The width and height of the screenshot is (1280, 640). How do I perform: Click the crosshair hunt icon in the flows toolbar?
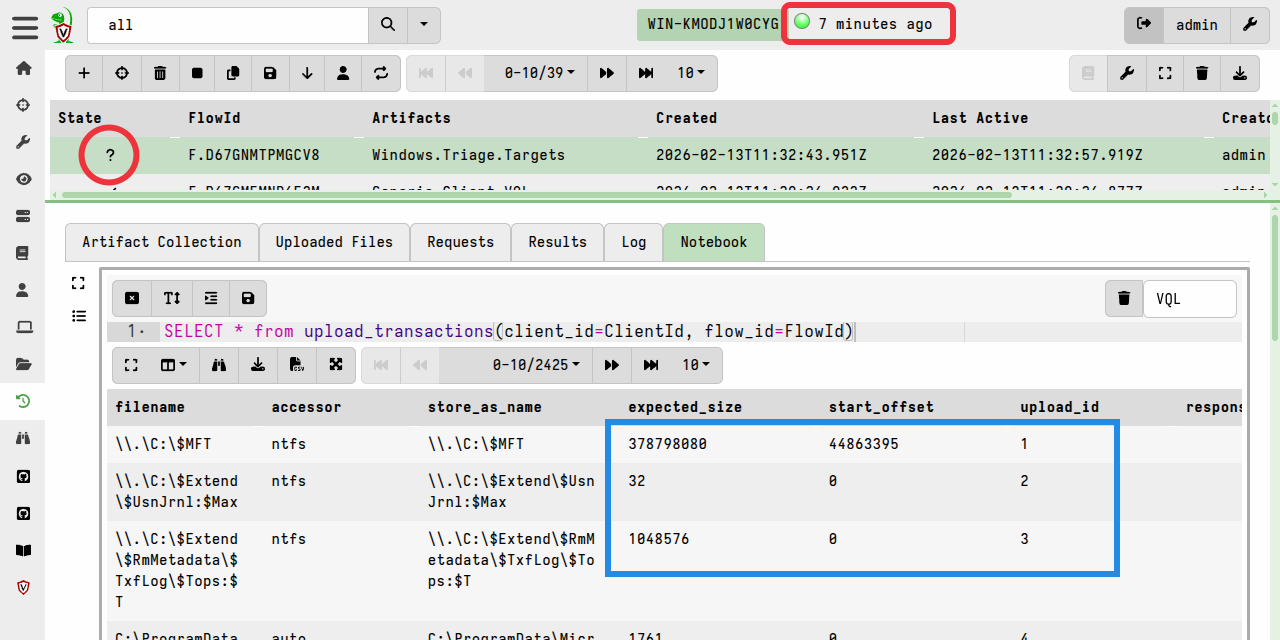coord(122,73)
